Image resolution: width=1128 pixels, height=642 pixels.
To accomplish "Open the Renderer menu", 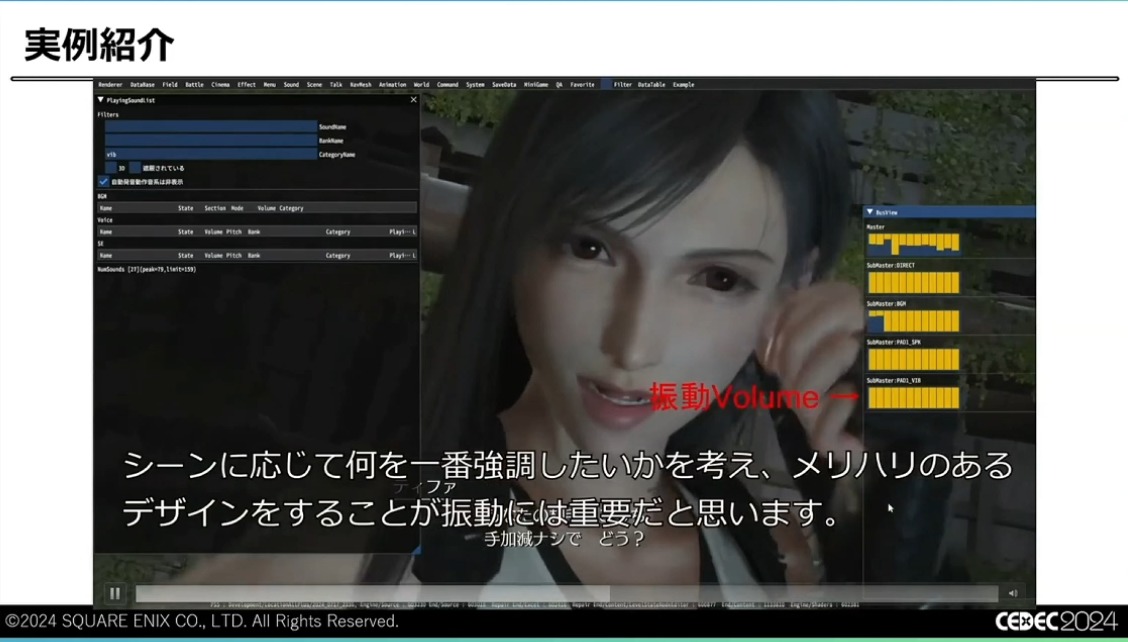I will (x=110, y=85).
